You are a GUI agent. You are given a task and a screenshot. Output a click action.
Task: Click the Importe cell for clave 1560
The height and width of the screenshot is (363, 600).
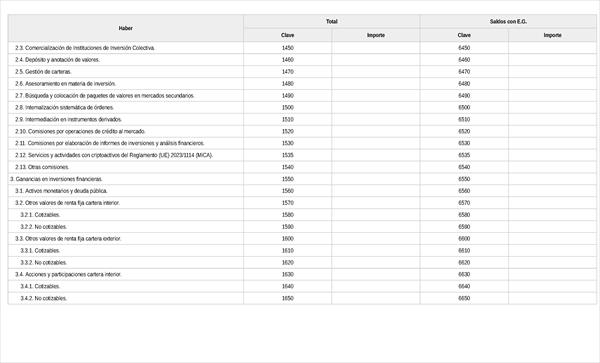click(376, 191)
